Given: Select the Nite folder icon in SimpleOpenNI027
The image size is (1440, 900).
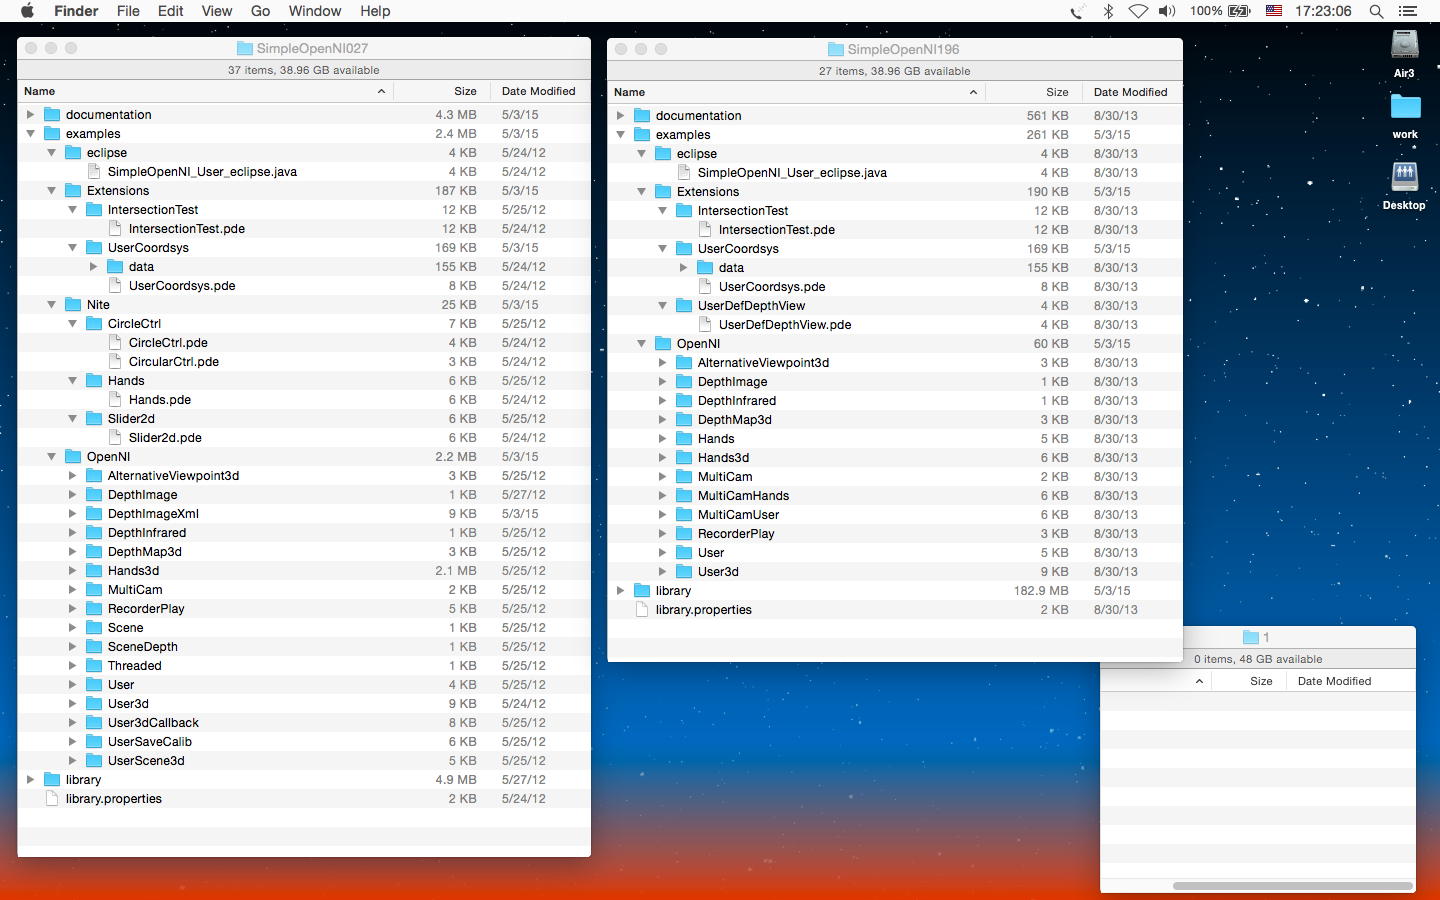Looking at the screenshot, I should [73, 305].
